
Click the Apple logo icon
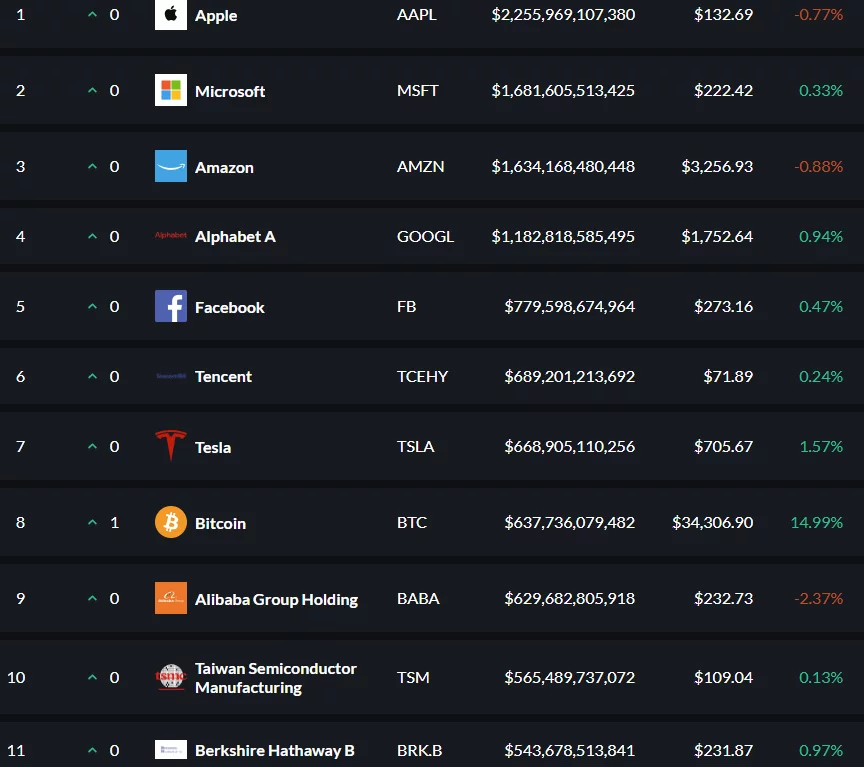(x=170, y=15)
